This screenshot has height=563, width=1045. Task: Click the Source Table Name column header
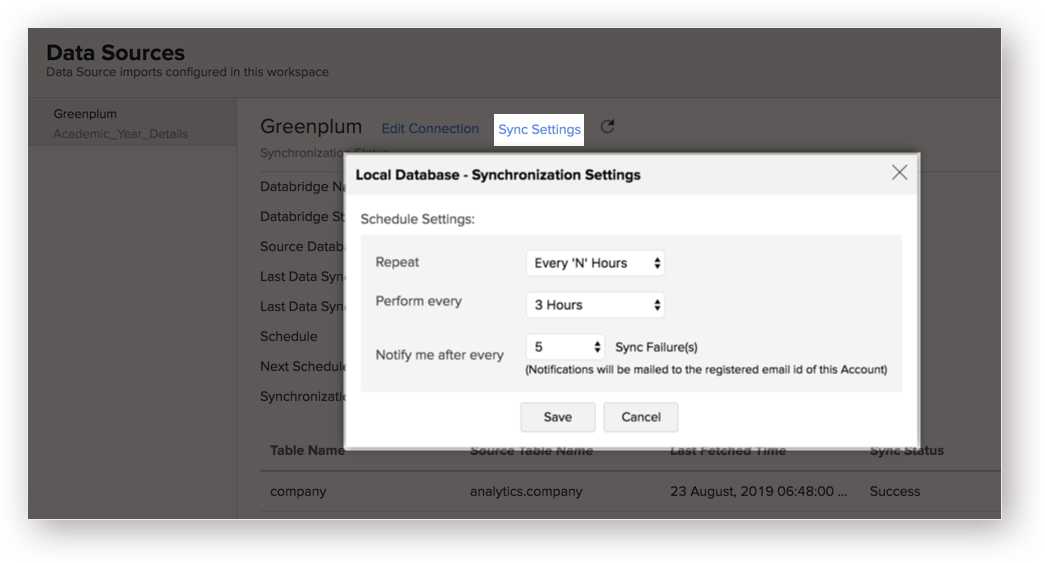(531, 451)
